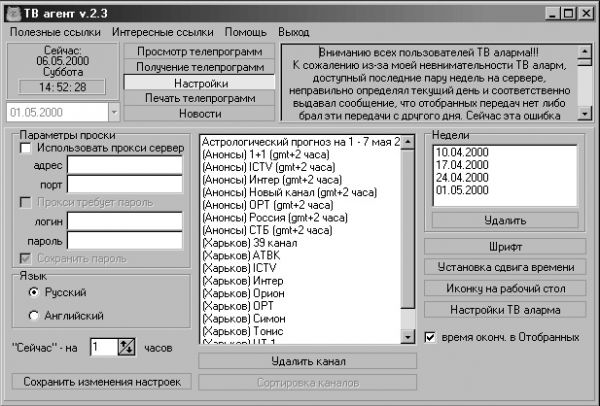Image resolution: width=600 pixels, height=406 pixels.
Task: Open the Полезные ссылки menu
Action: (x=55, y=32)
